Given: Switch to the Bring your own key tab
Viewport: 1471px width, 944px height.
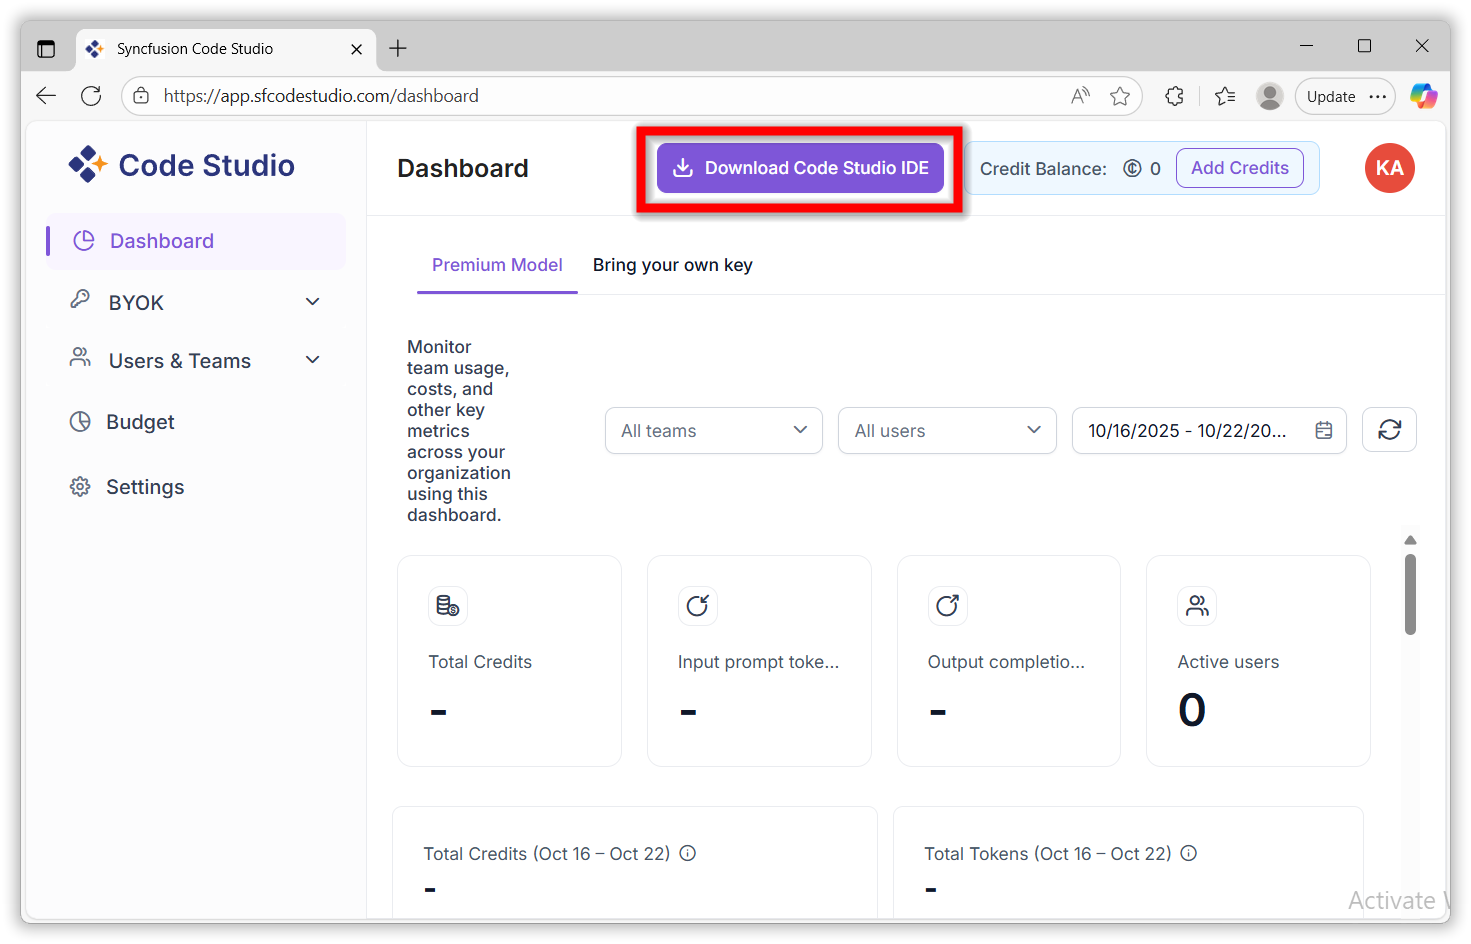Looking at the screenshot, I should (x=672, y=264).
